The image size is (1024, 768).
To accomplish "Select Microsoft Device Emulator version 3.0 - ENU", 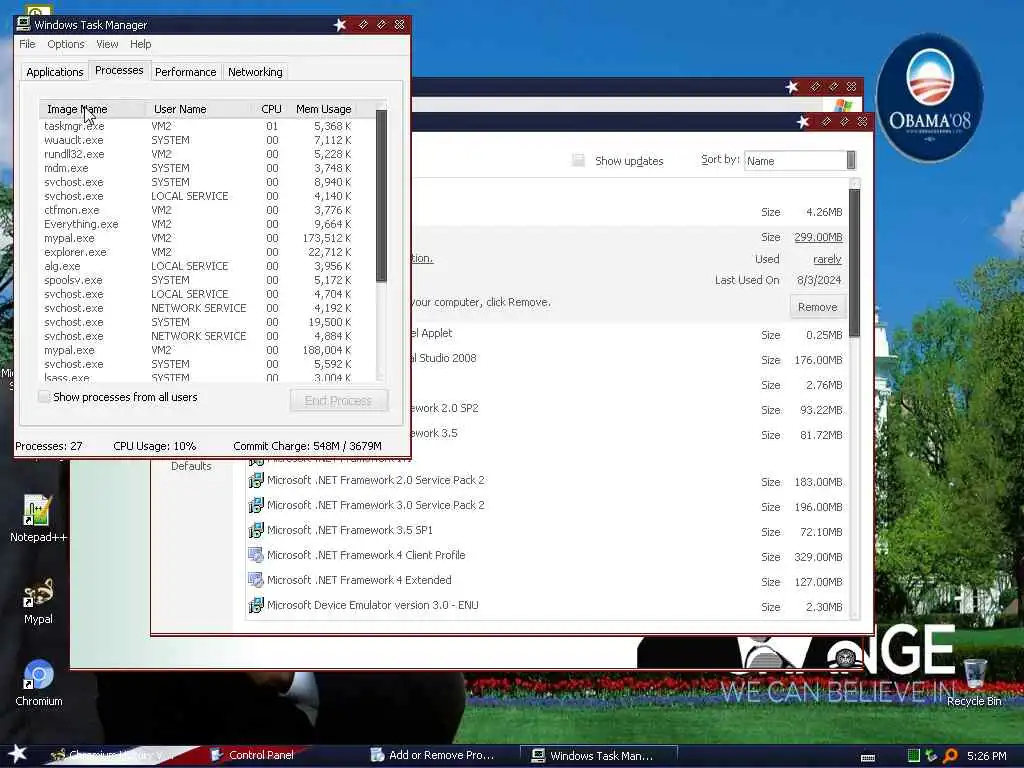I will click(x=547, y=605).
